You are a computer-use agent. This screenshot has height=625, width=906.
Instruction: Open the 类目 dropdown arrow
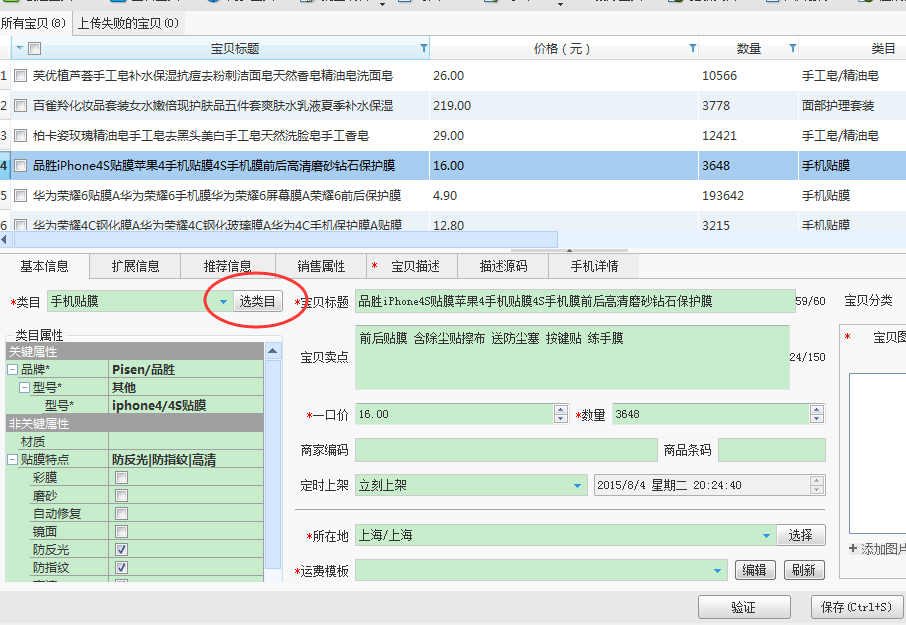(x=223, y=301)
